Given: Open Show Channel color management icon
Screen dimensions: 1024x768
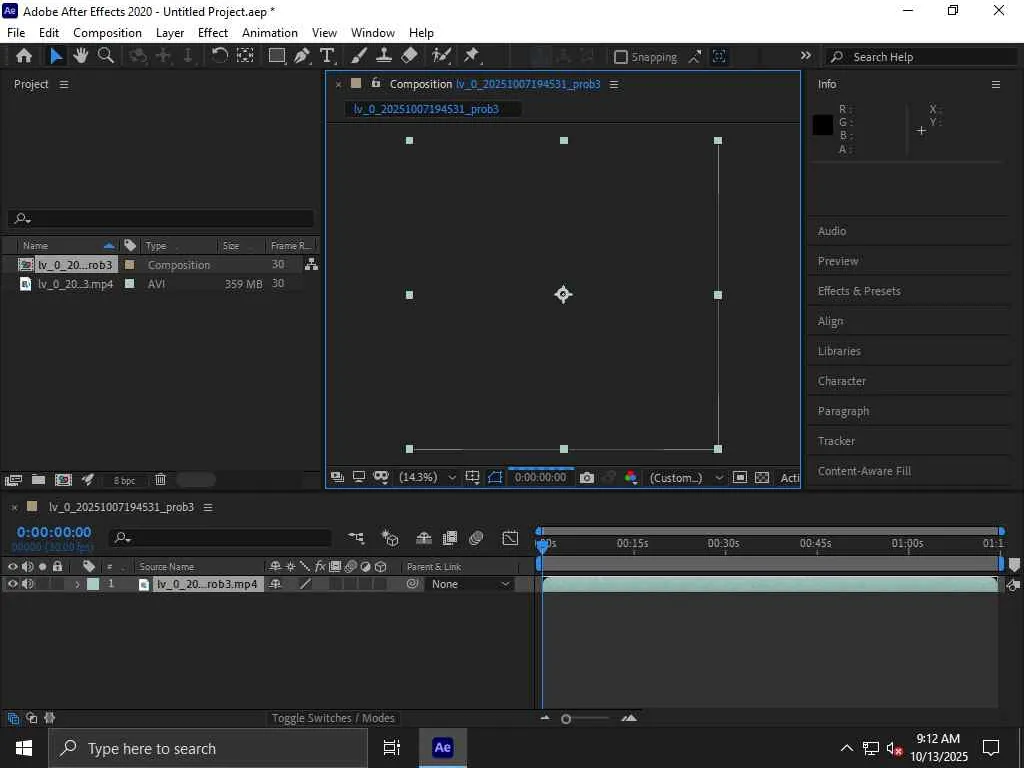Looking at the screenshot, I should 630,477.
